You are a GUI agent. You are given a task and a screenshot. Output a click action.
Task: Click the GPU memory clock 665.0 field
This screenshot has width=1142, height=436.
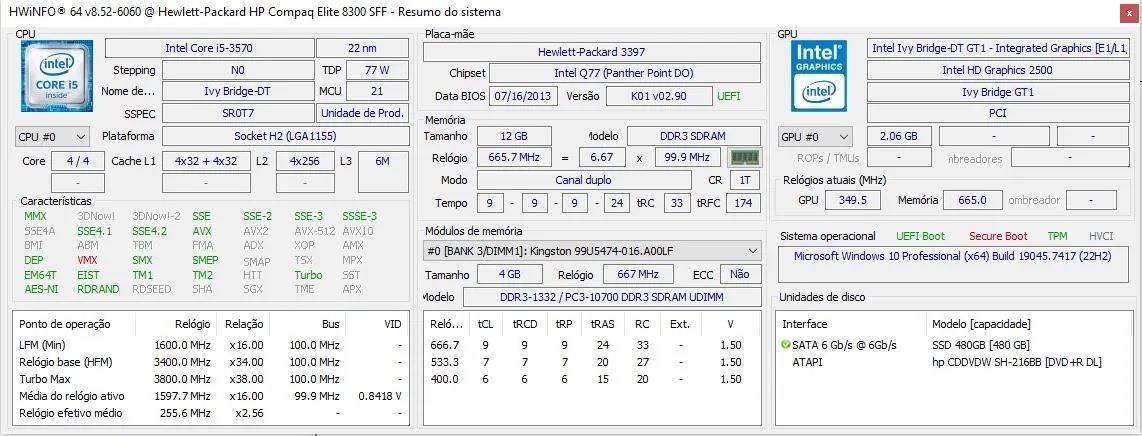pos(972,199)
